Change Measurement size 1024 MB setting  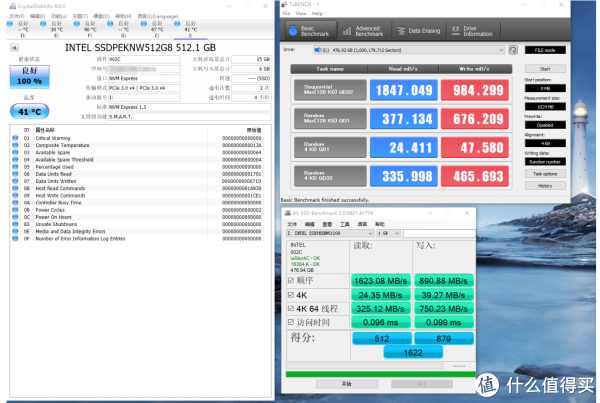(545, 107)
